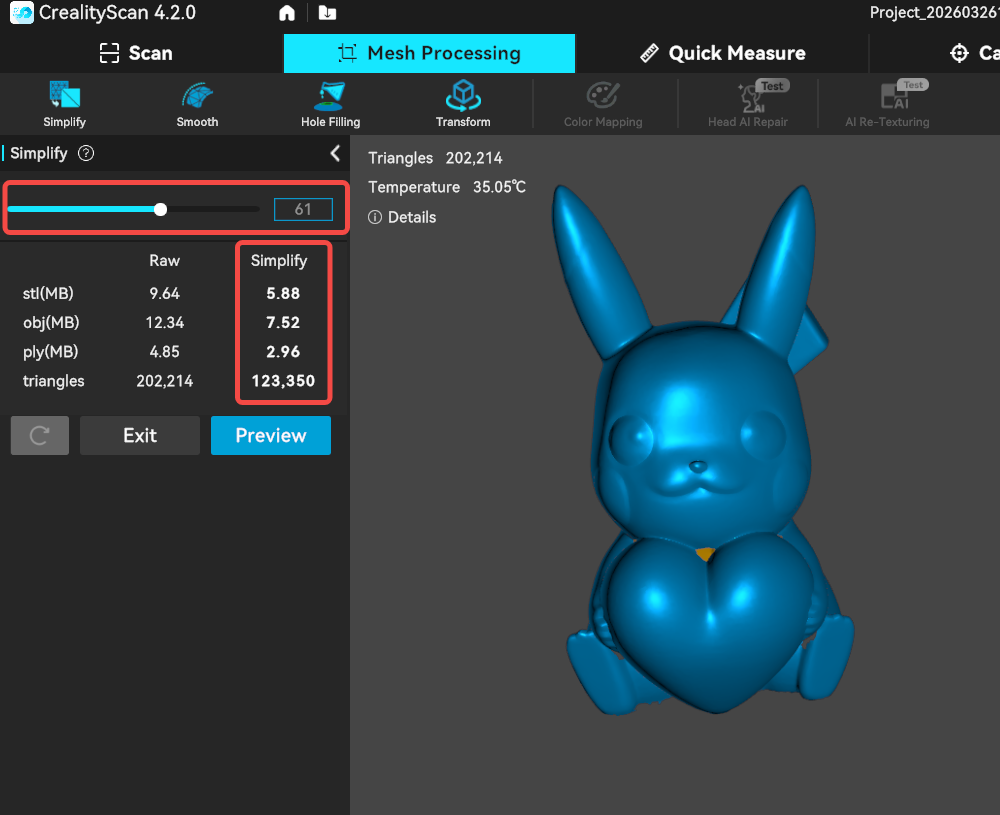Image resolution: width=1000 pixels, height=815 pixels.
Task: Open the Quick Measure tab
Action: pos(722,53)
